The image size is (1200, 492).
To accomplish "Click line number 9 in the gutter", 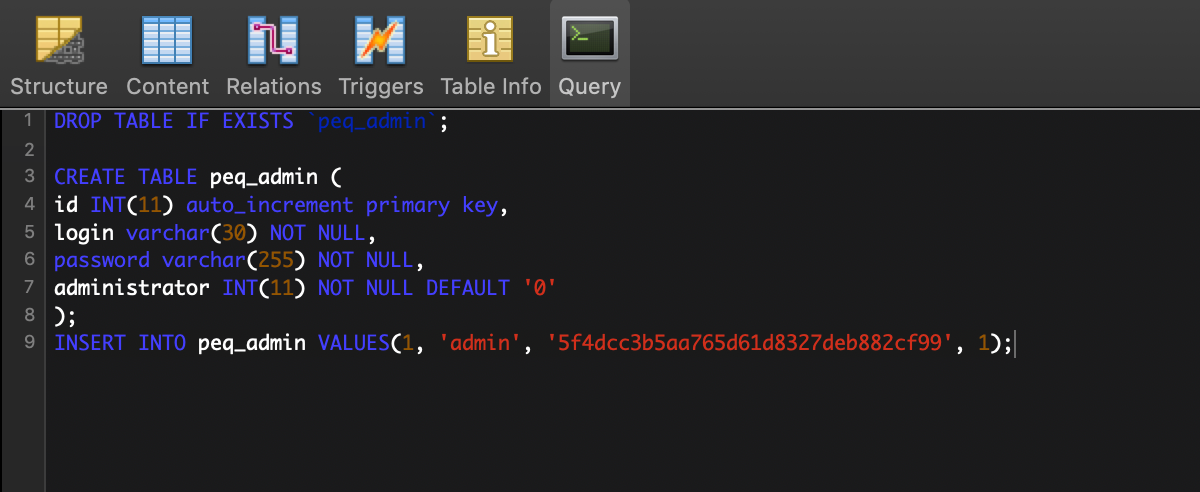I will coord(28,343).
